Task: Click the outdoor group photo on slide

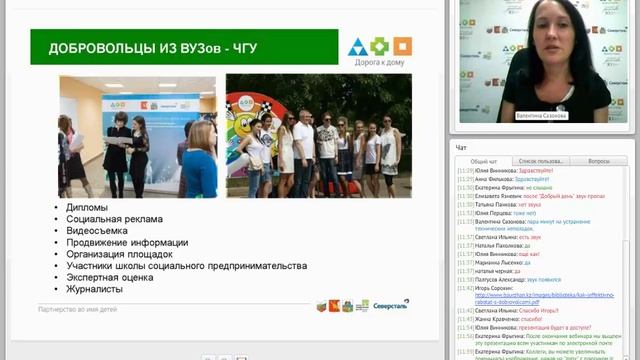Action: coord(319,136)
